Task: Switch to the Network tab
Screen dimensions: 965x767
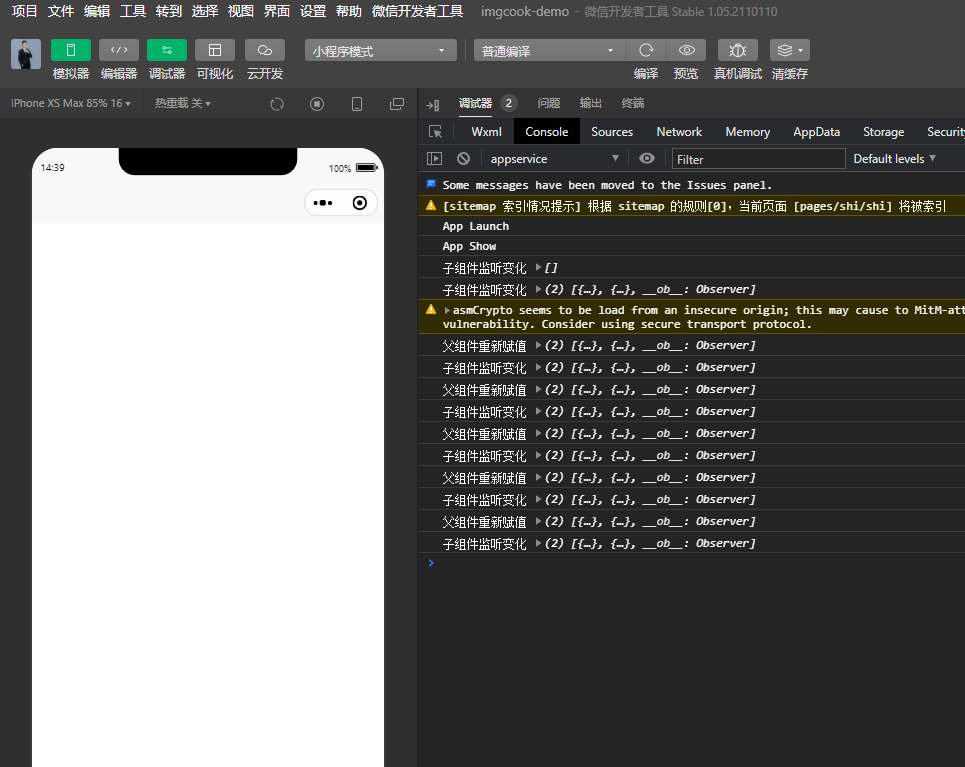Action: pyautogui.click(x=679, y=132)
